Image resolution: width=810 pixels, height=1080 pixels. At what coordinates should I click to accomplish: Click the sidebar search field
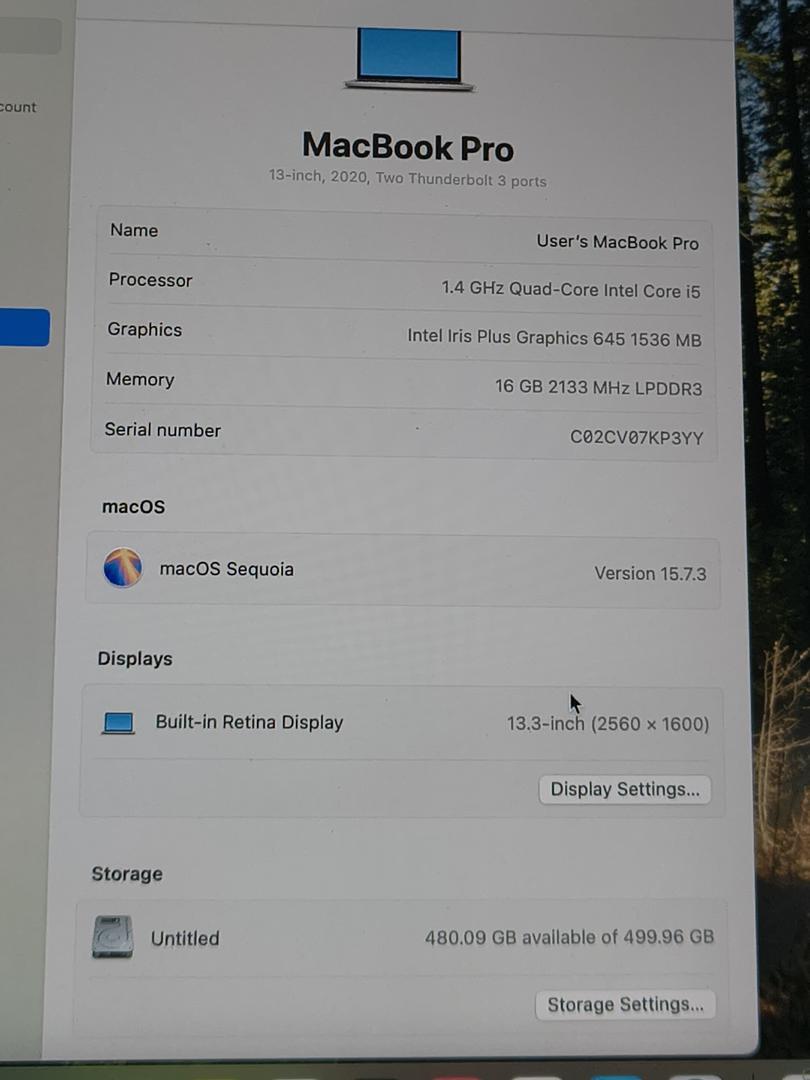pyautogui.click(x=30, y=37)
